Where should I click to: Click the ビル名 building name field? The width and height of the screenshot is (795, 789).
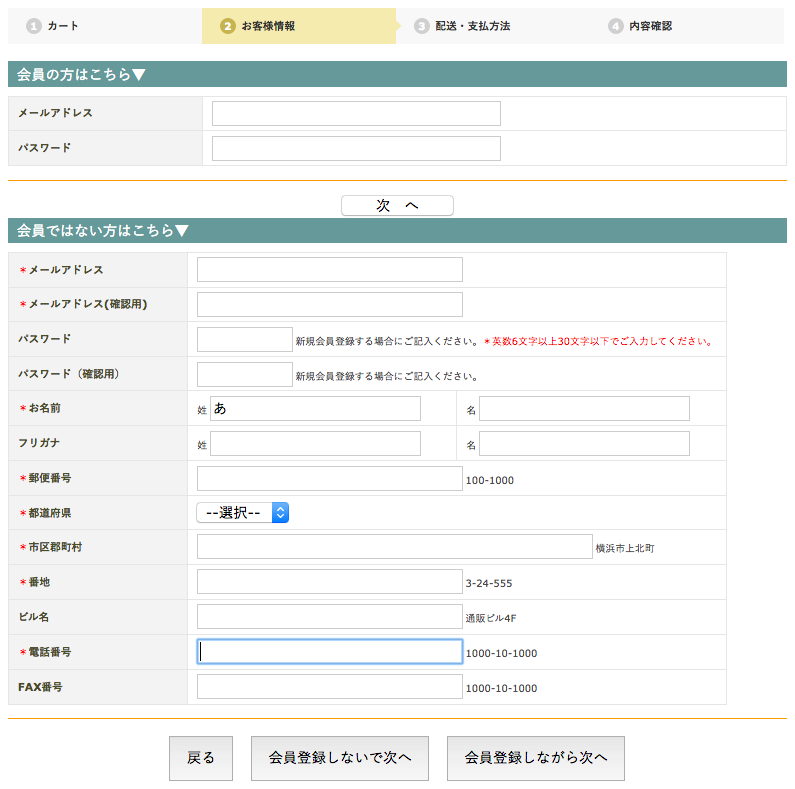(330, 617)
